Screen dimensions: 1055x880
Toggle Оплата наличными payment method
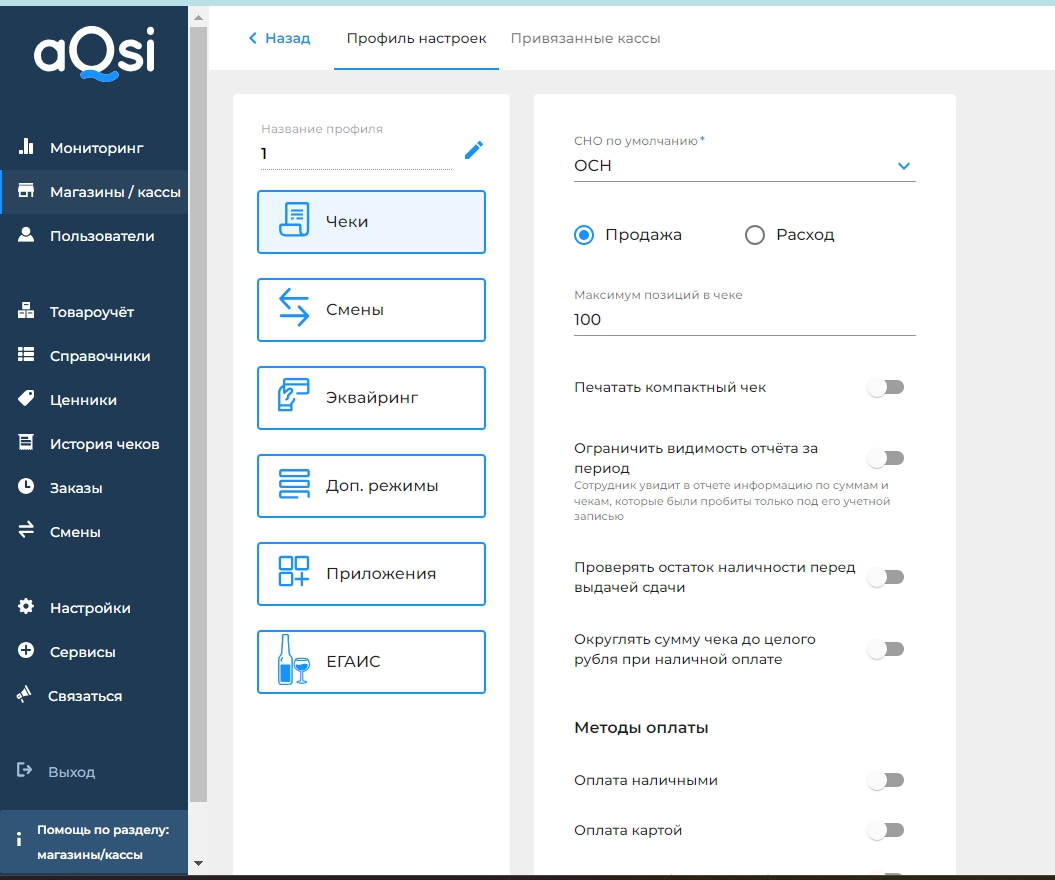pyautogui.click(x=886, y=780)
